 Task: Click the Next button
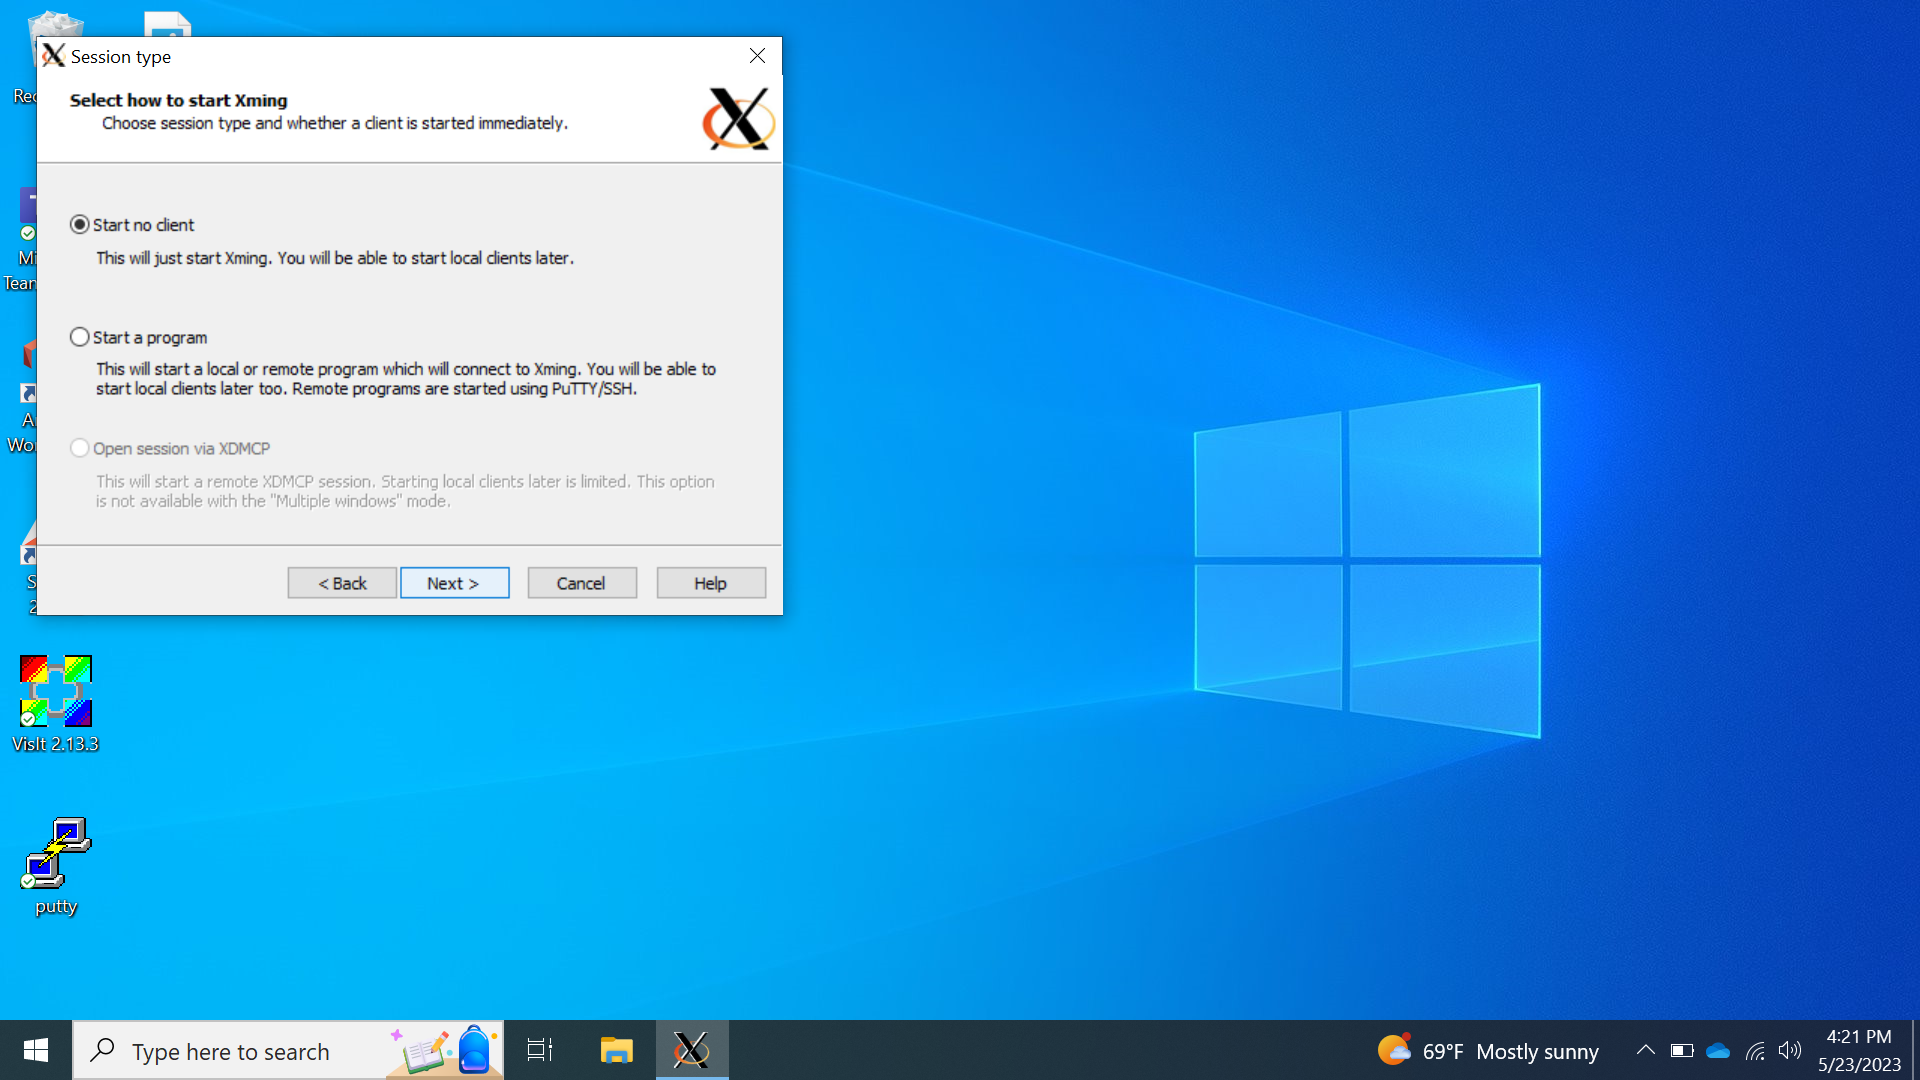[454, 583]
